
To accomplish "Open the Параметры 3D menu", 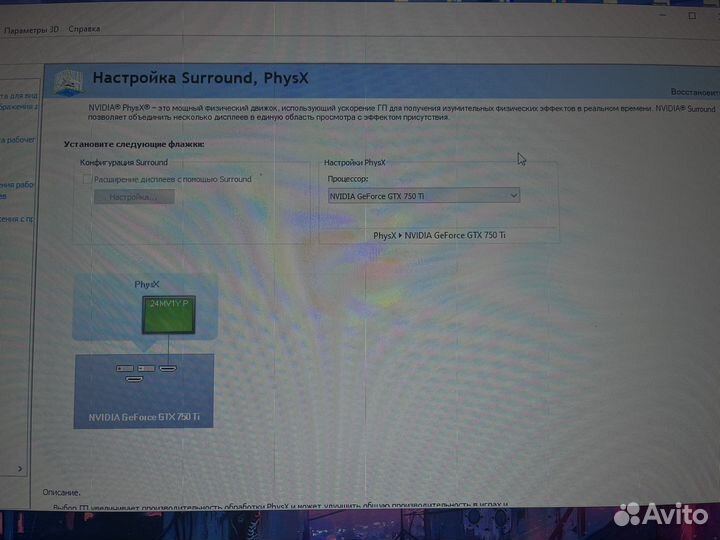I will (x=32, y=29).
